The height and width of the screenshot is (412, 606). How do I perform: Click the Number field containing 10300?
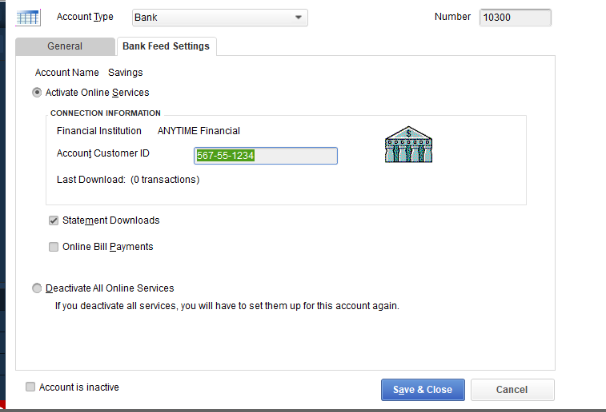(515, 17)
